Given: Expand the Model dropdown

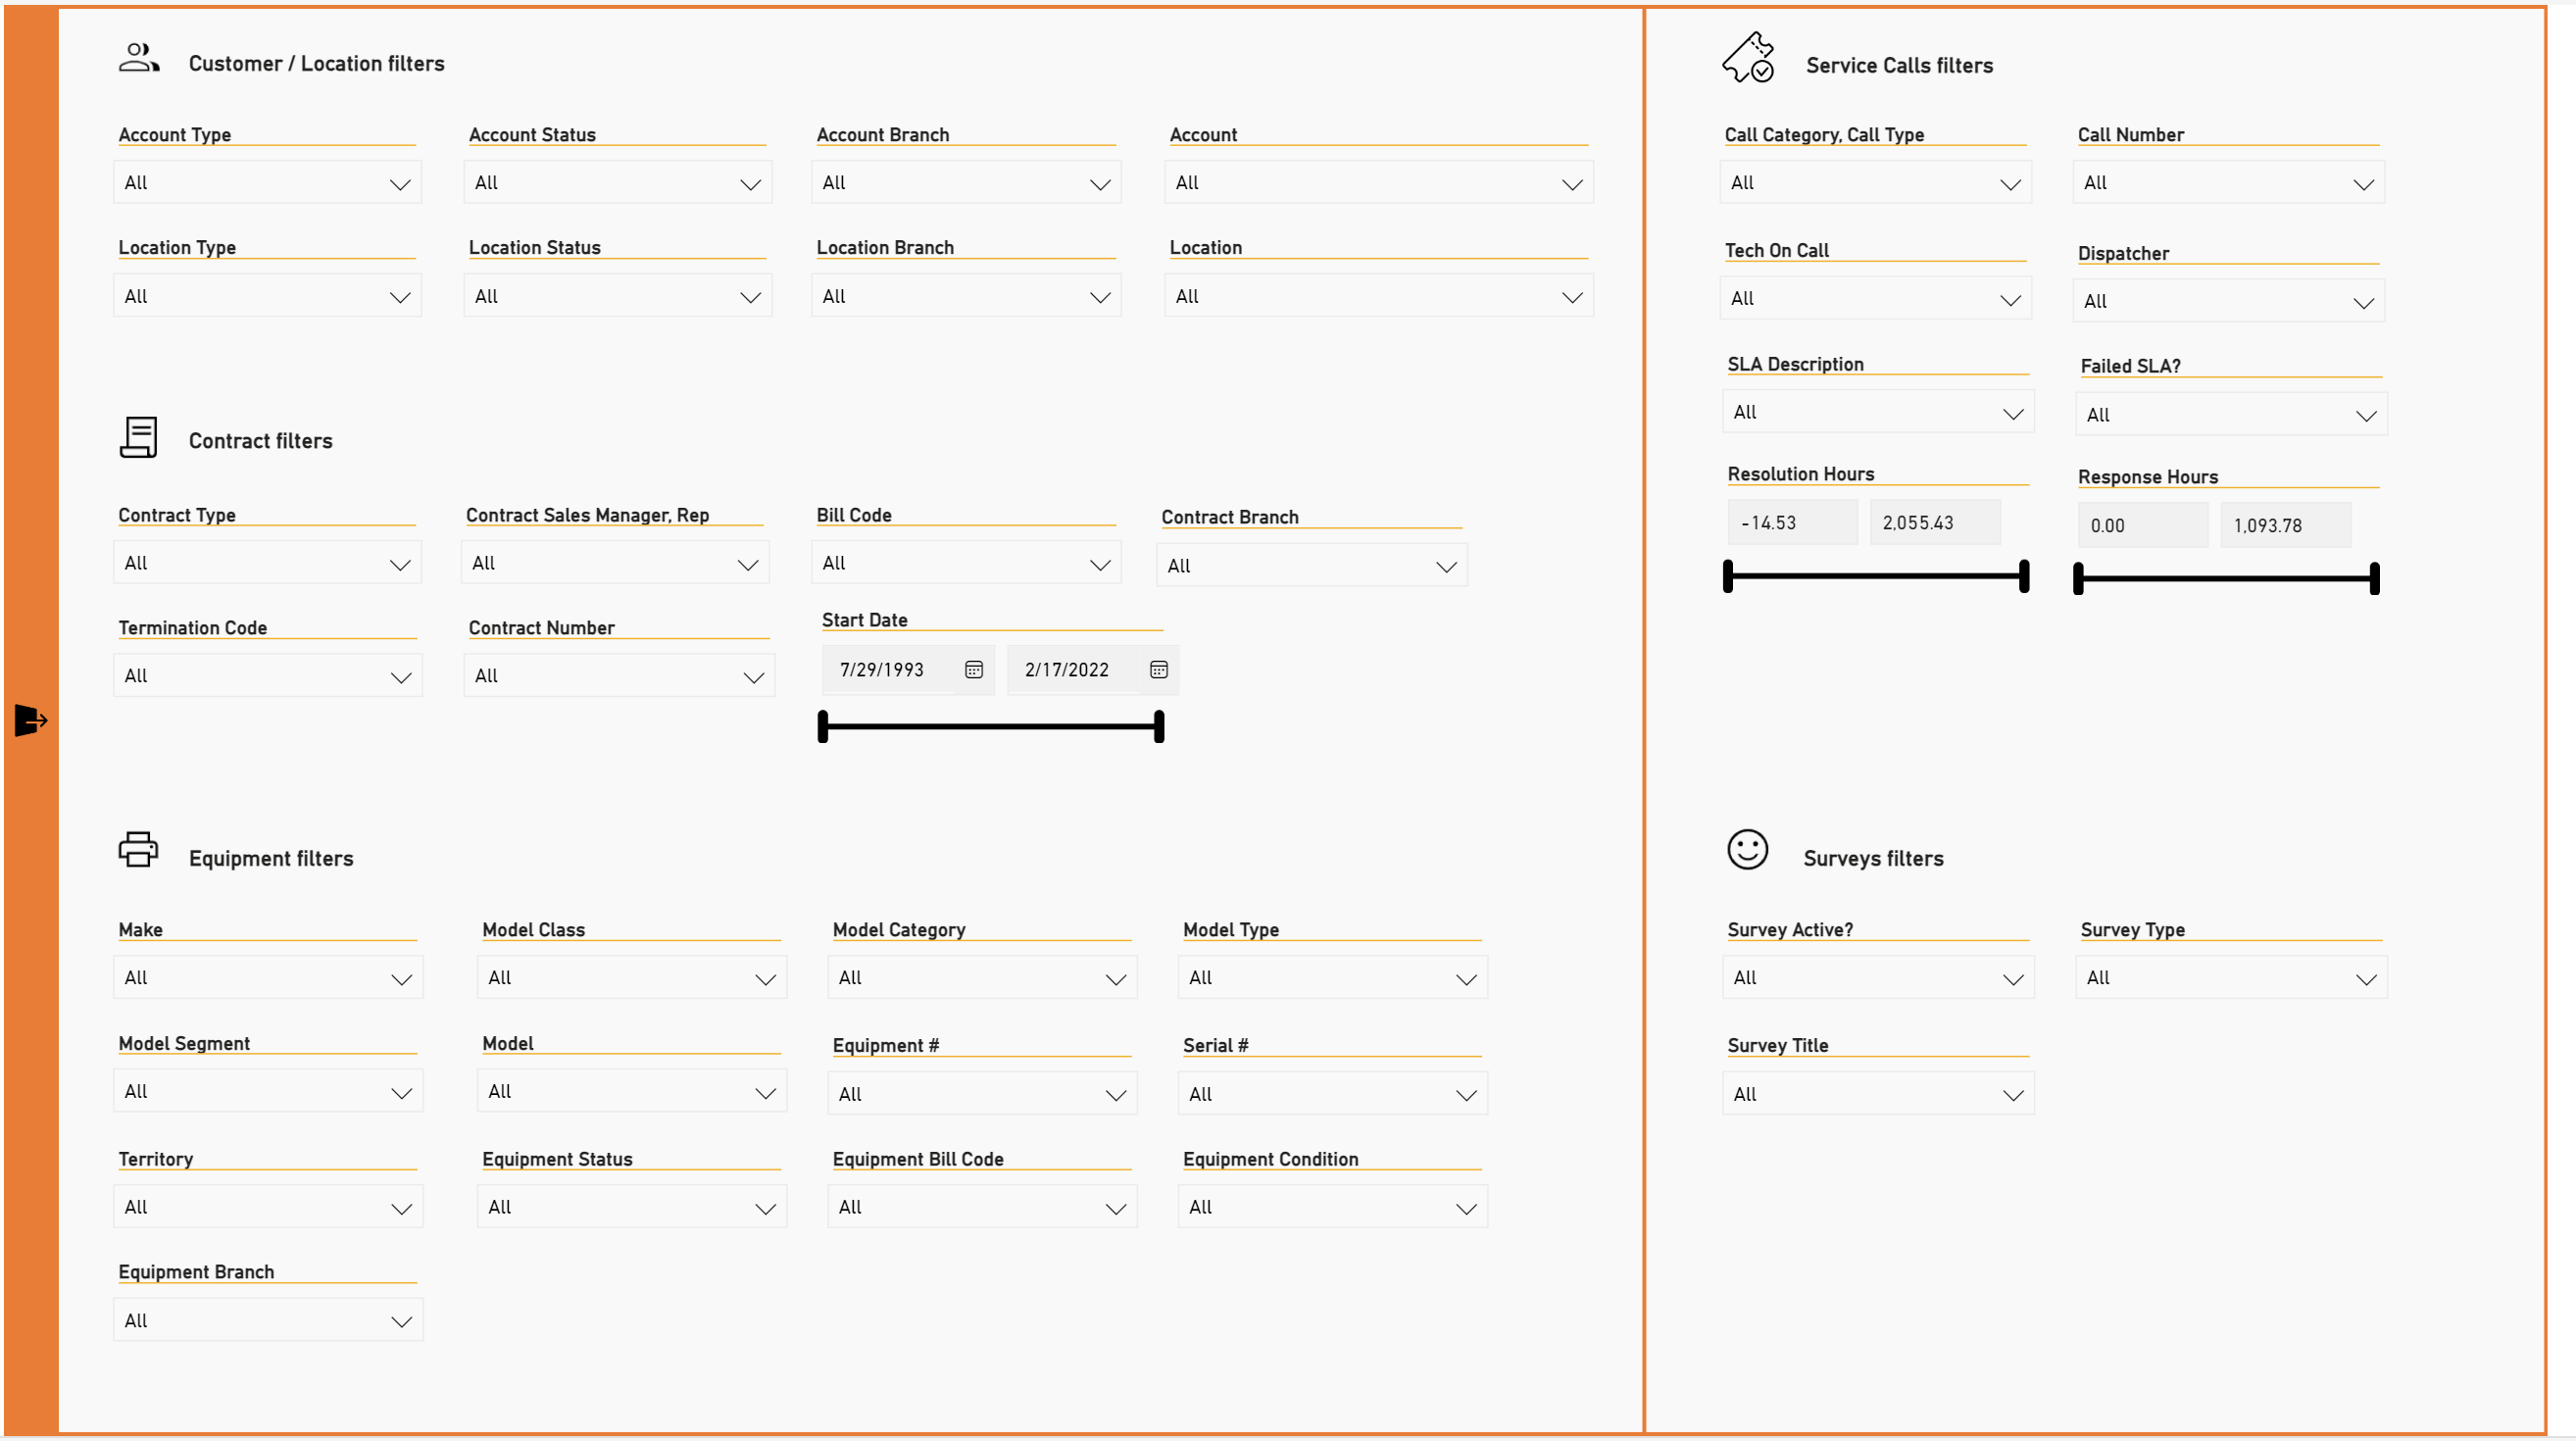Looking at the screenshot, I should coord(632,1092).
